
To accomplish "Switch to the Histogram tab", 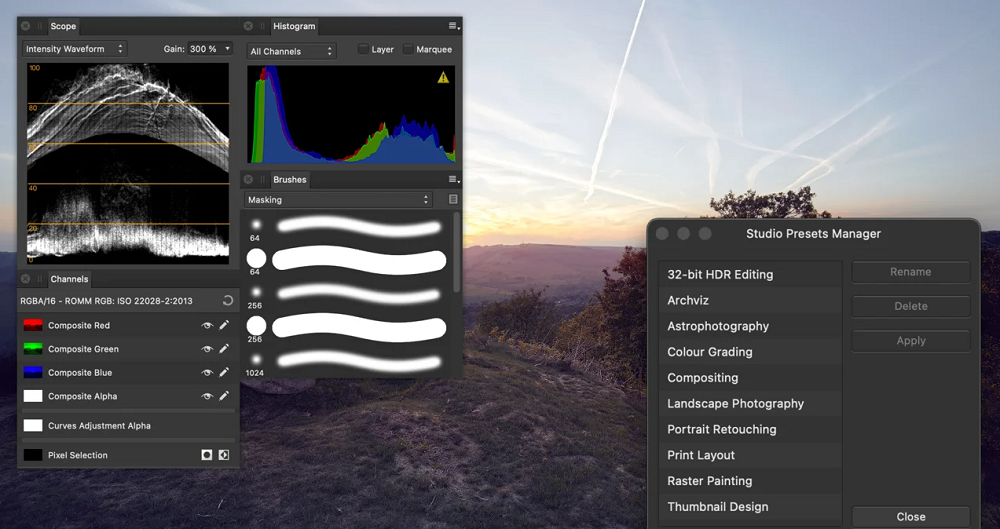I will click(x=294, y=26).
